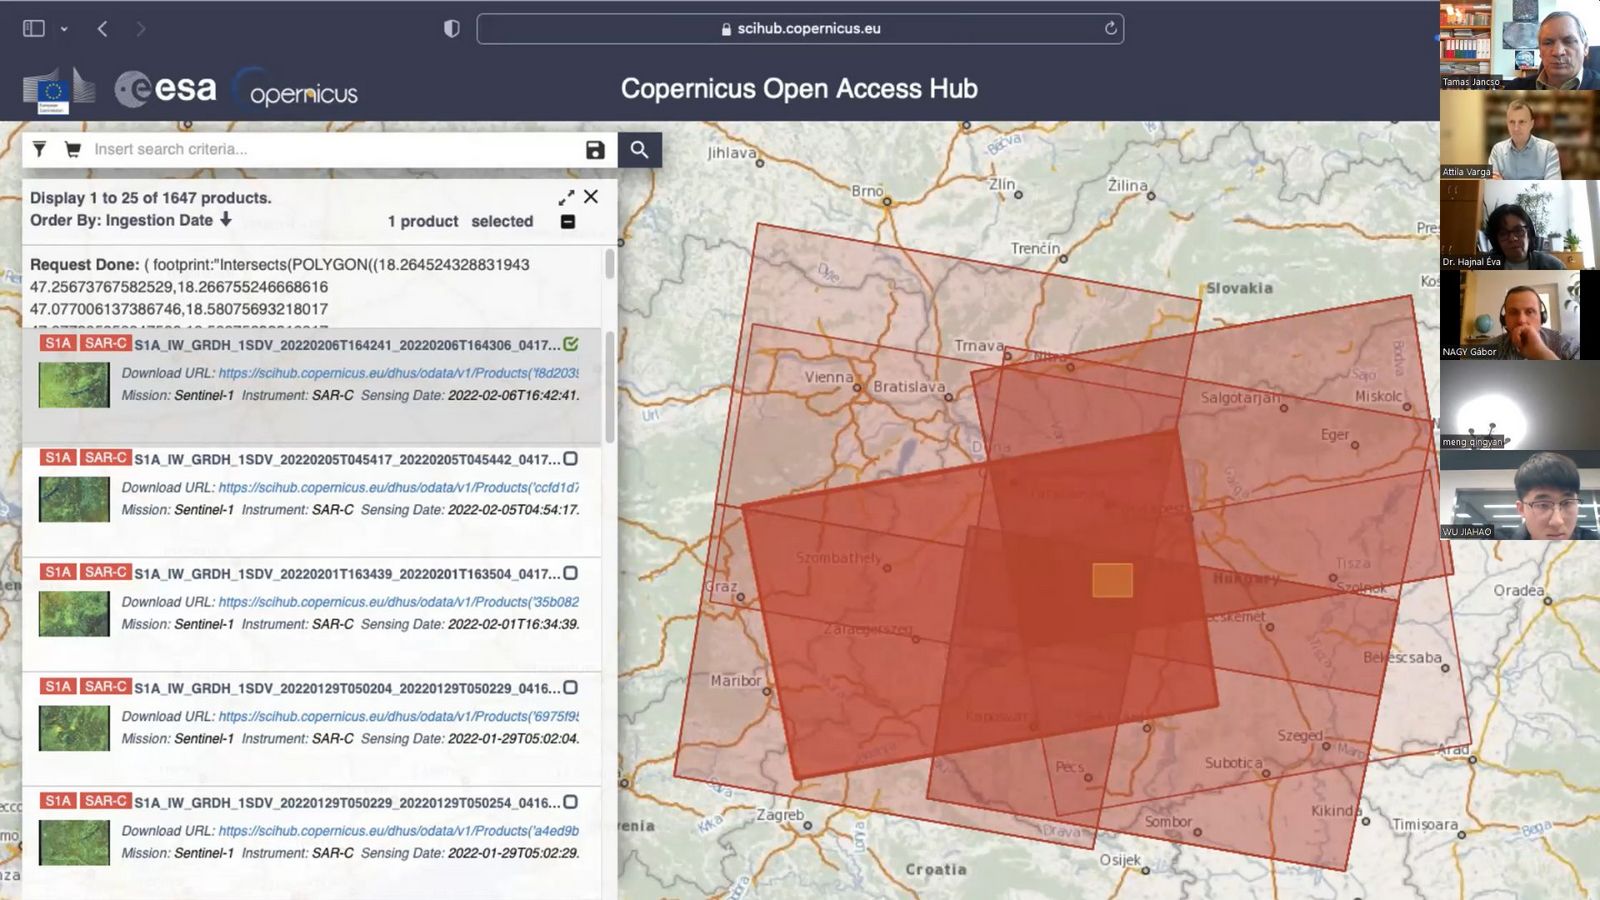Screen dimensions: 1600x900
Task: Select product title S1A_IW_GRDH_1SDV_20220205T045417
Action: click(x=347, y=459)
